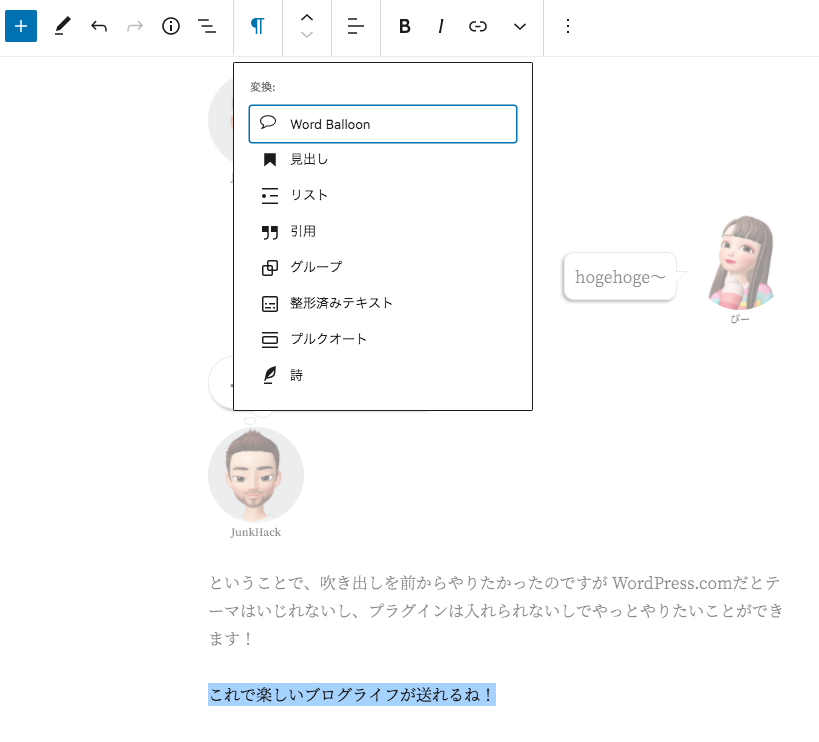Open the three-dot options menu
819x742 pixels.
click(568, 26)
